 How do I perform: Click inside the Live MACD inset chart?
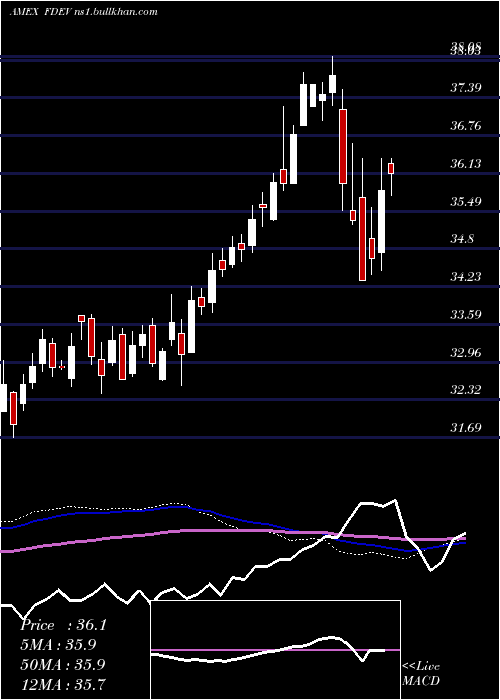pyautogui.click(x=275, y=650)
